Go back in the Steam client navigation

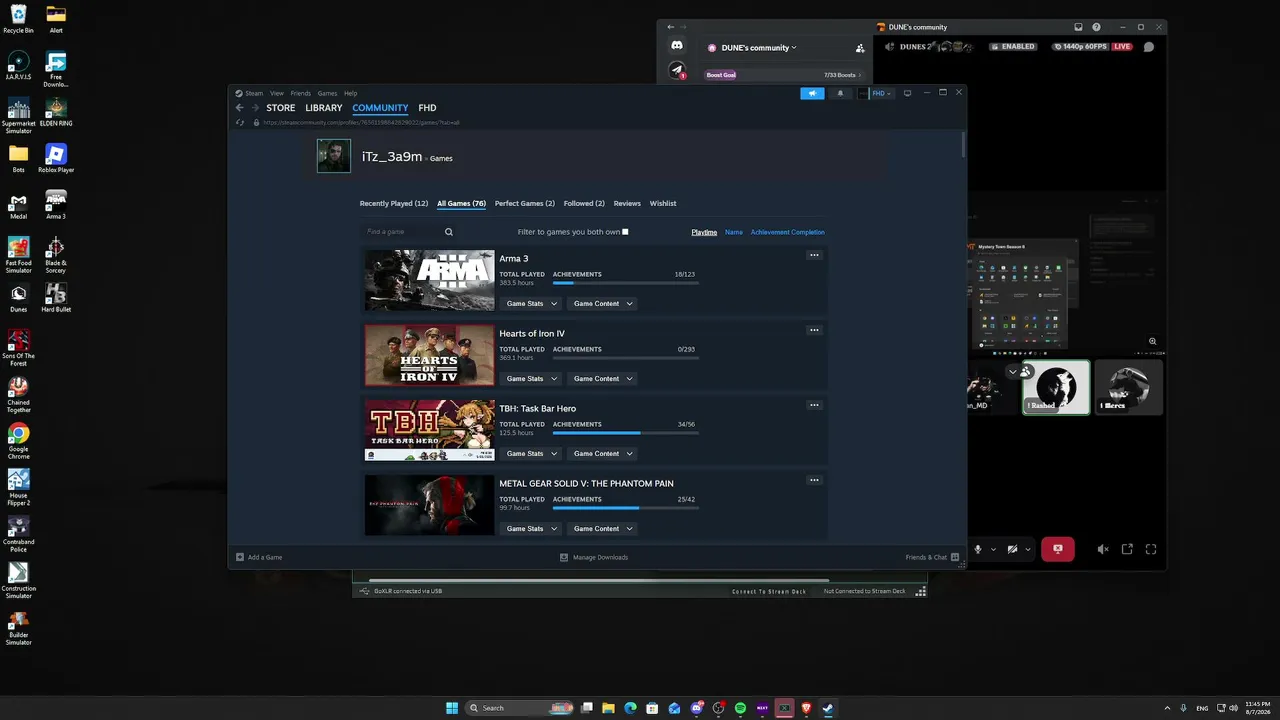(239, 108)
